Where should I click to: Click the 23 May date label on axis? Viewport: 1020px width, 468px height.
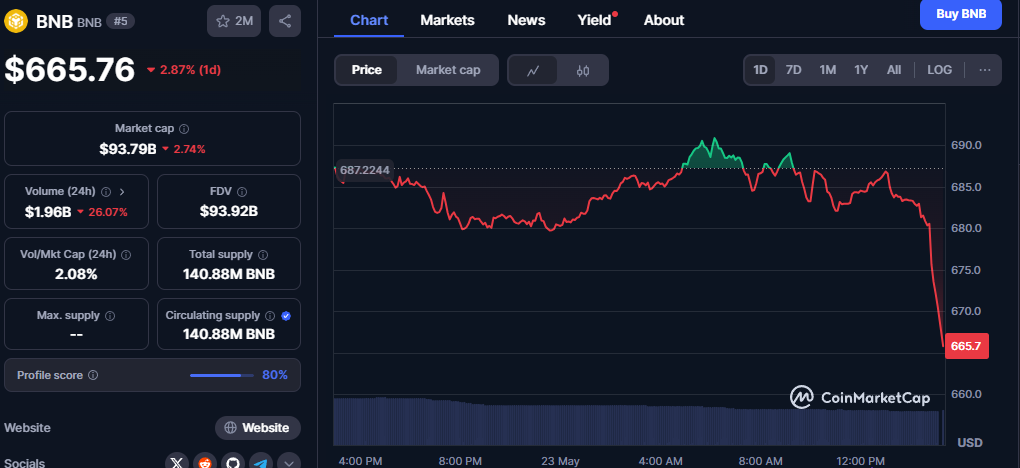(x=560, y=461)
